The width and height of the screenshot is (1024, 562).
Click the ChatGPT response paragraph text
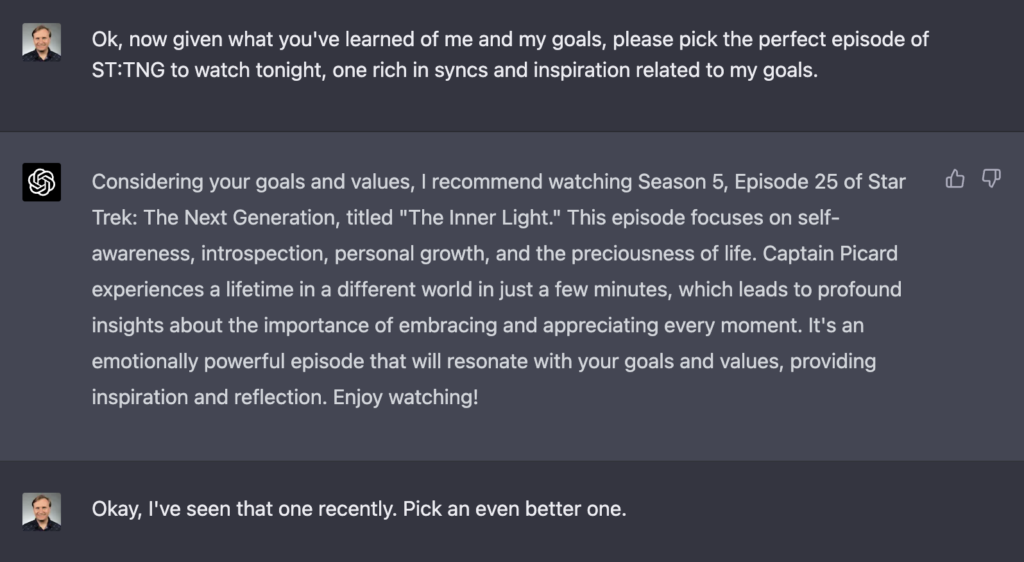point(498,289)
